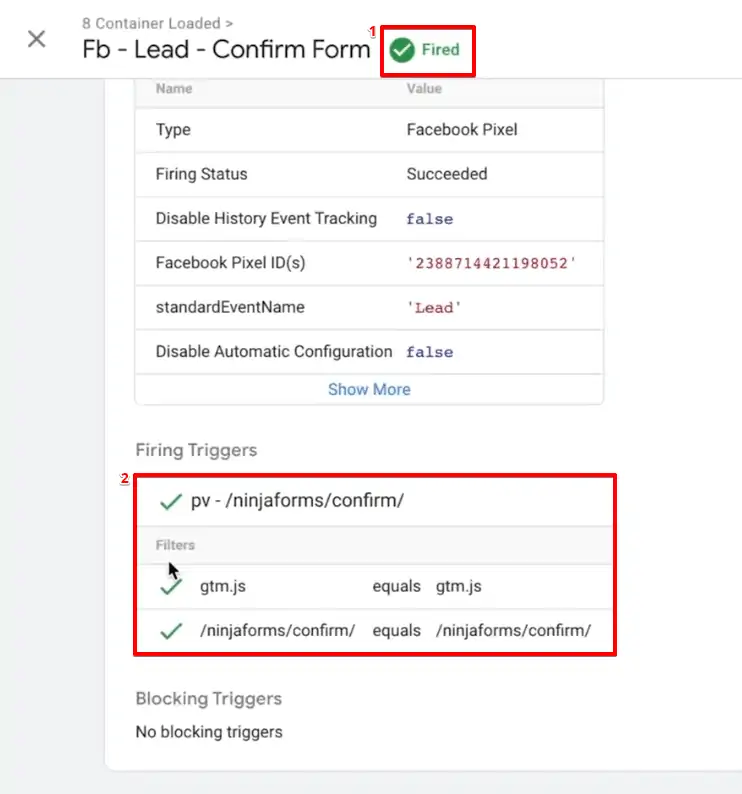Screen dimensions: 742x794
Task: Click the tag title Fb - Lead - Confirm Form
Action: (226, 49)
